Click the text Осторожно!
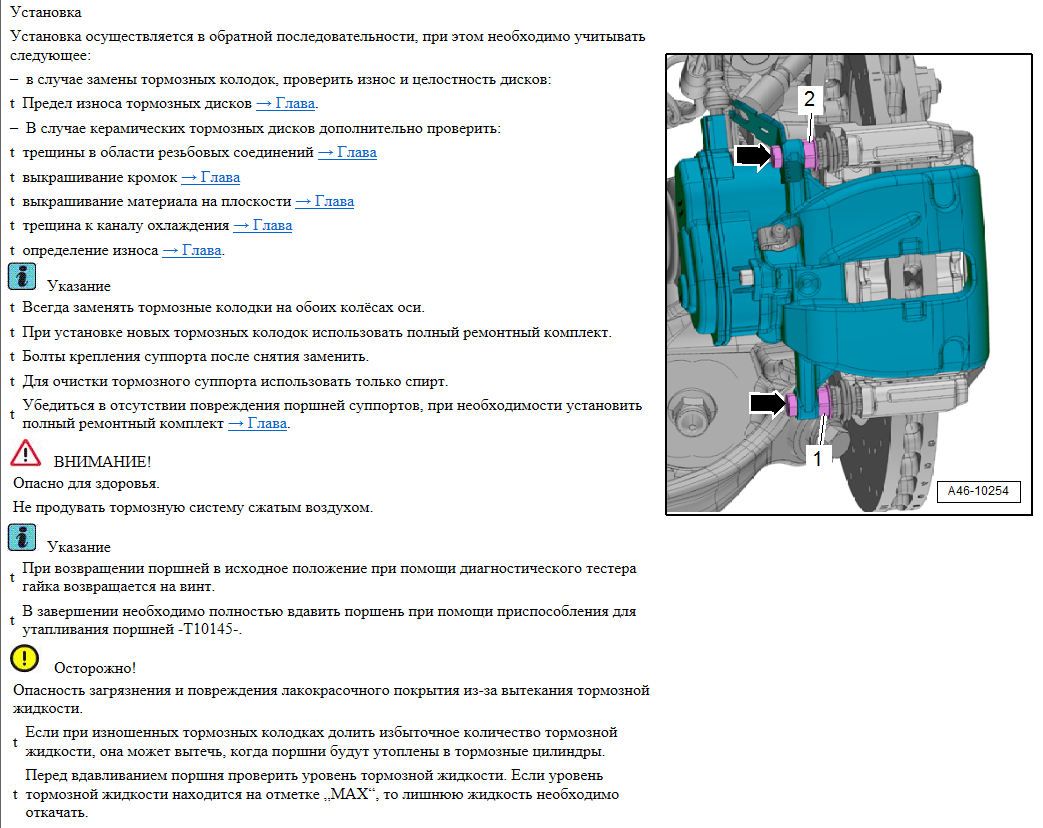The width and height of the screenshot is (1043, 828). 95,668
